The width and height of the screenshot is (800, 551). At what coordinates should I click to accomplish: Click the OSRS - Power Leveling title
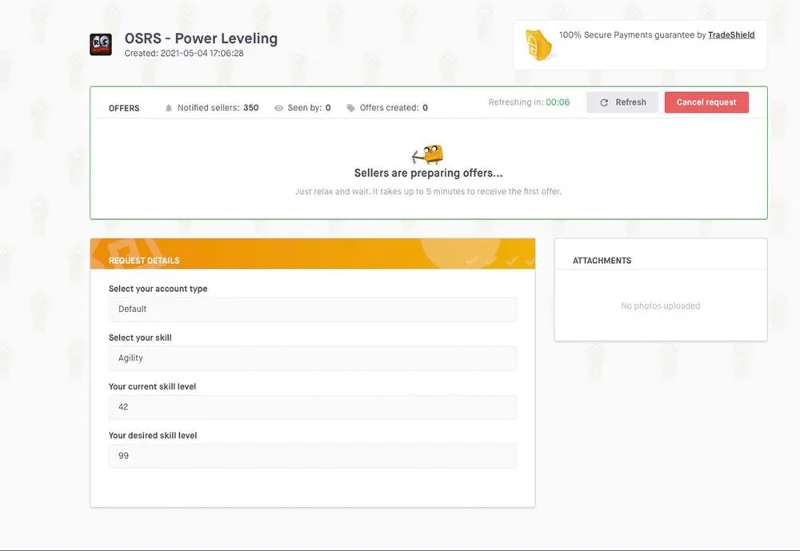pyautogui.click(x=201, y=38)
